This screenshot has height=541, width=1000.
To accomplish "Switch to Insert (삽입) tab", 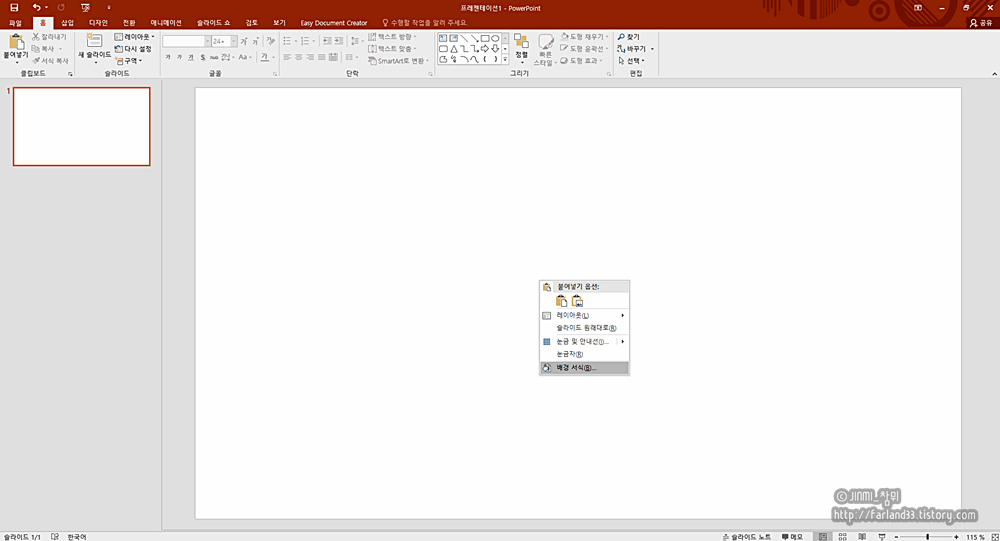I will 67,22.
